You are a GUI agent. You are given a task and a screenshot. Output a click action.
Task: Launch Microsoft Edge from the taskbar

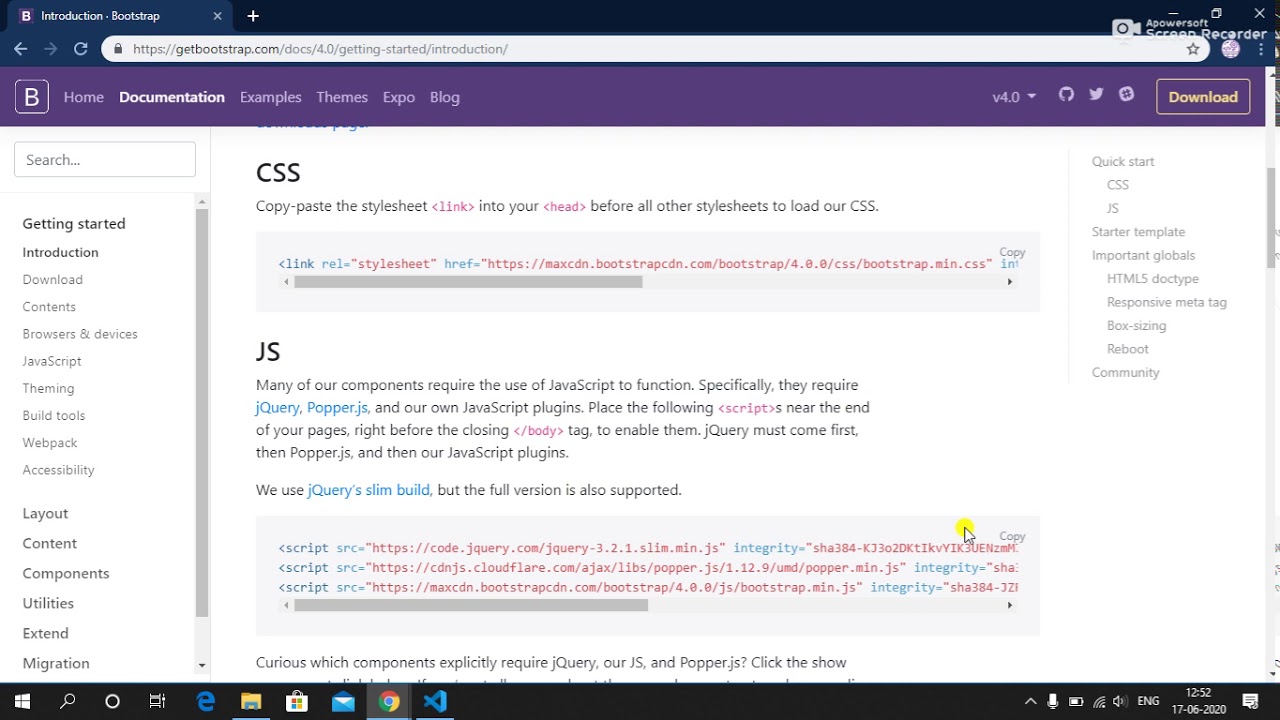[x=206, y=702]
